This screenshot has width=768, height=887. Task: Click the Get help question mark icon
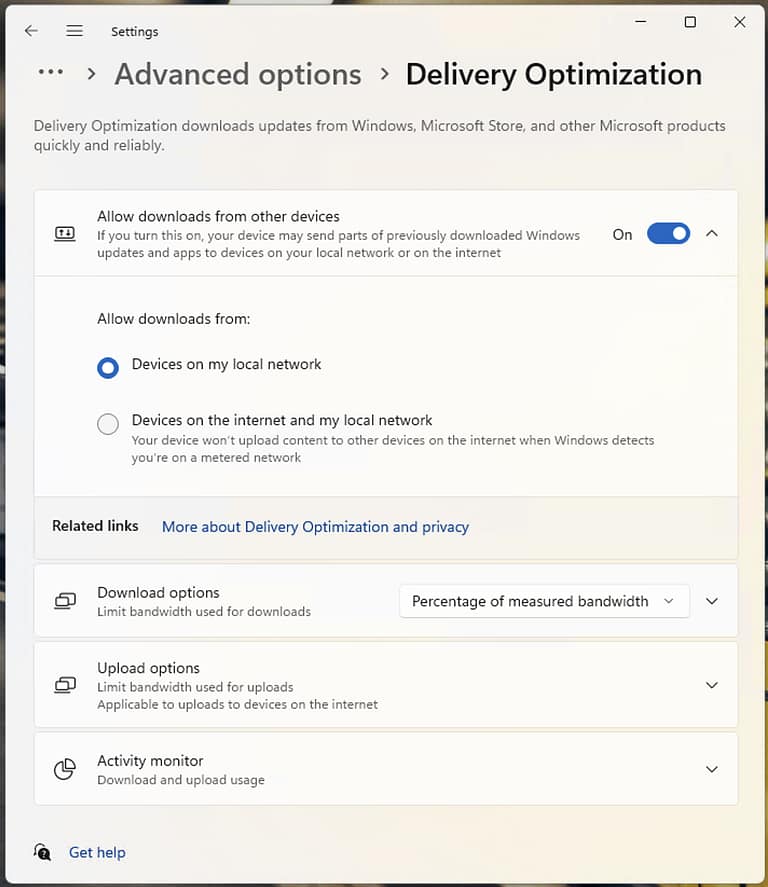42,852
